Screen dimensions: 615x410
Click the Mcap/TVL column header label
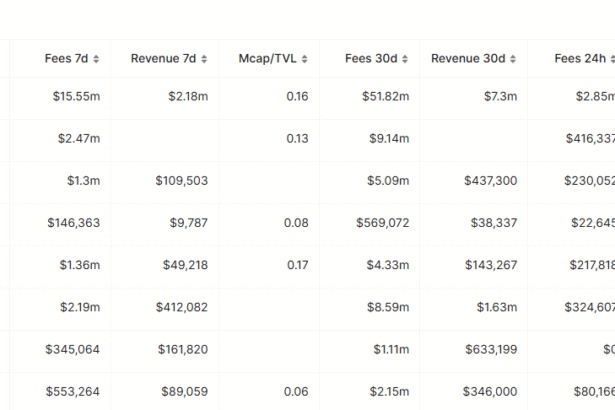268,59
